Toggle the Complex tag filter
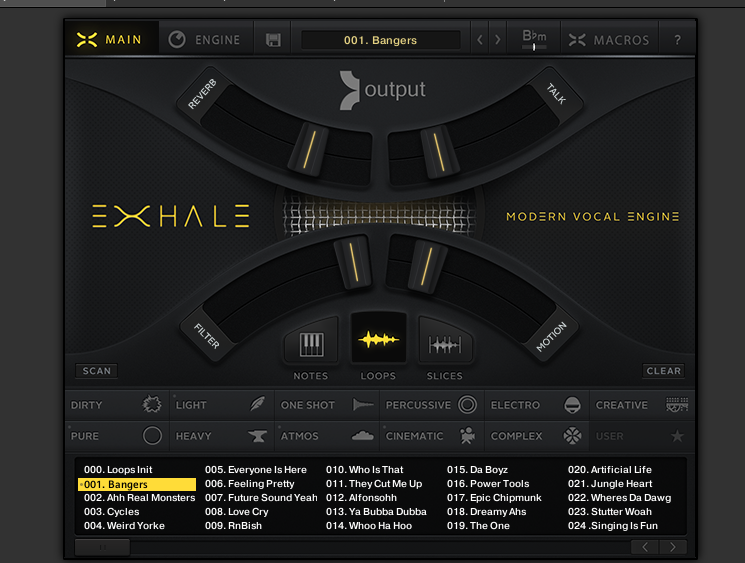 coord(537,436)
